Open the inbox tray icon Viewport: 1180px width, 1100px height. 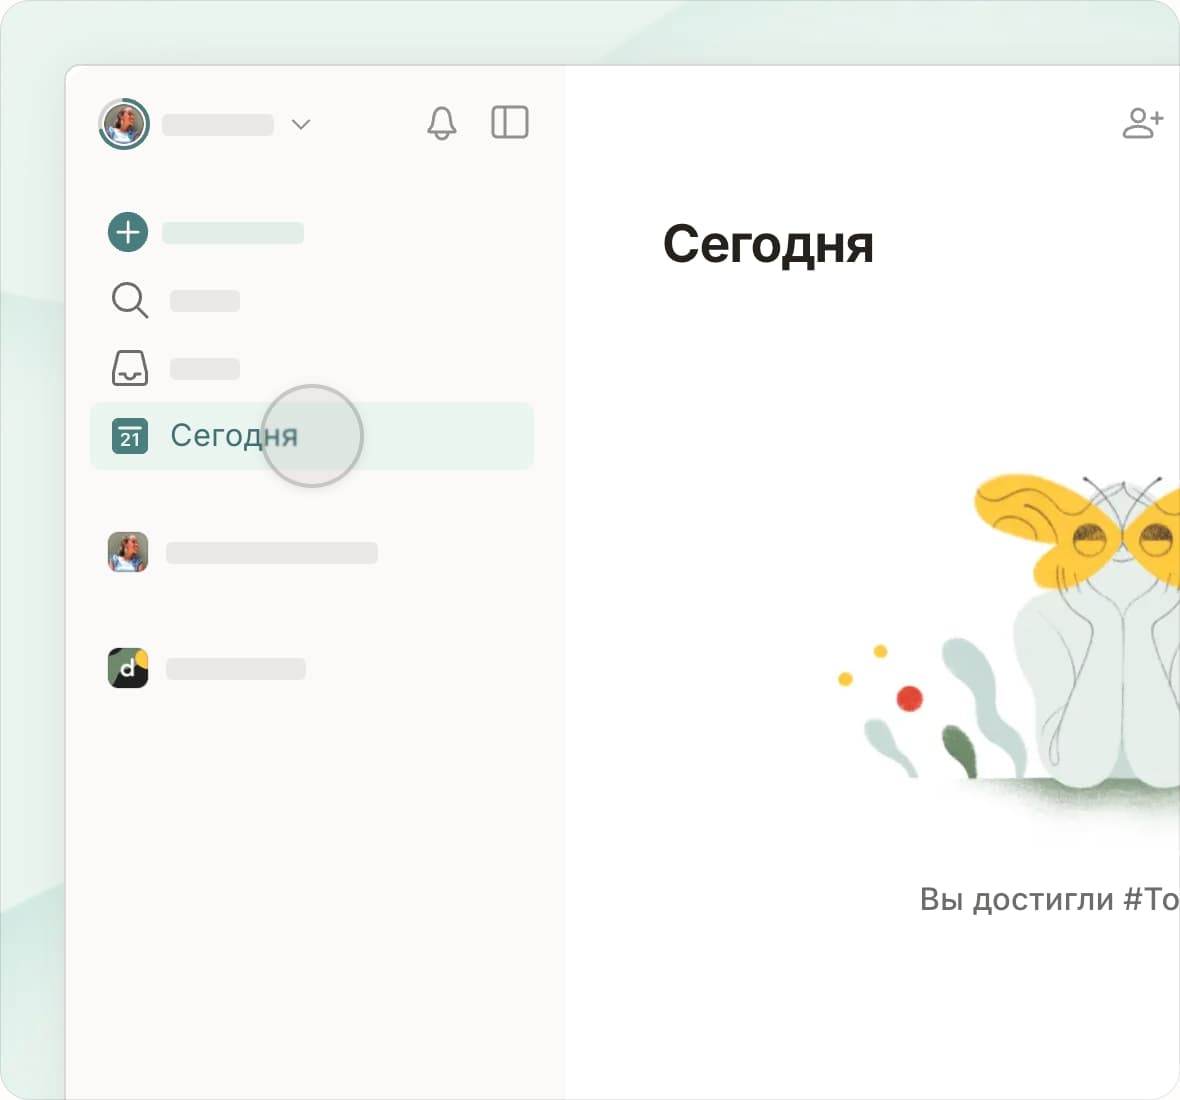129,368
